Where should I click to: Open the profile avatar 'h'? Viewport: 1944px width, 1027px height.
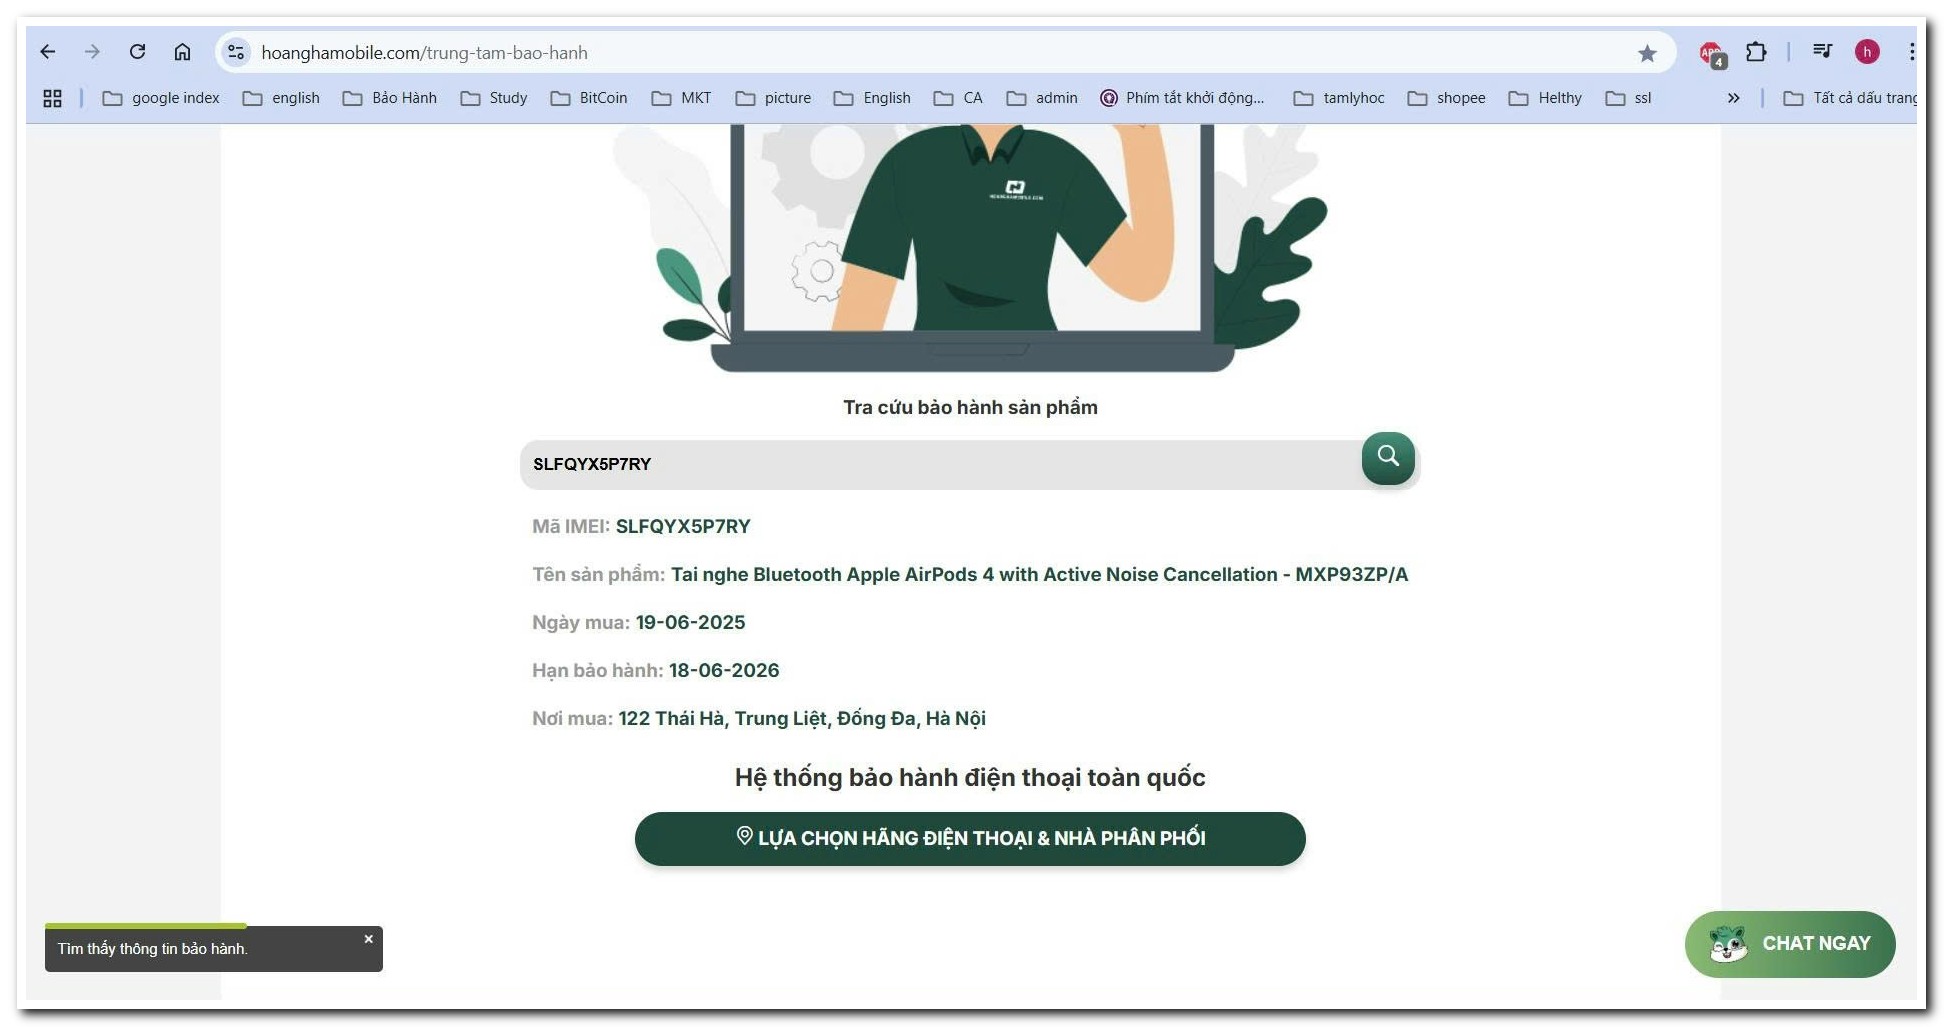1867,52
